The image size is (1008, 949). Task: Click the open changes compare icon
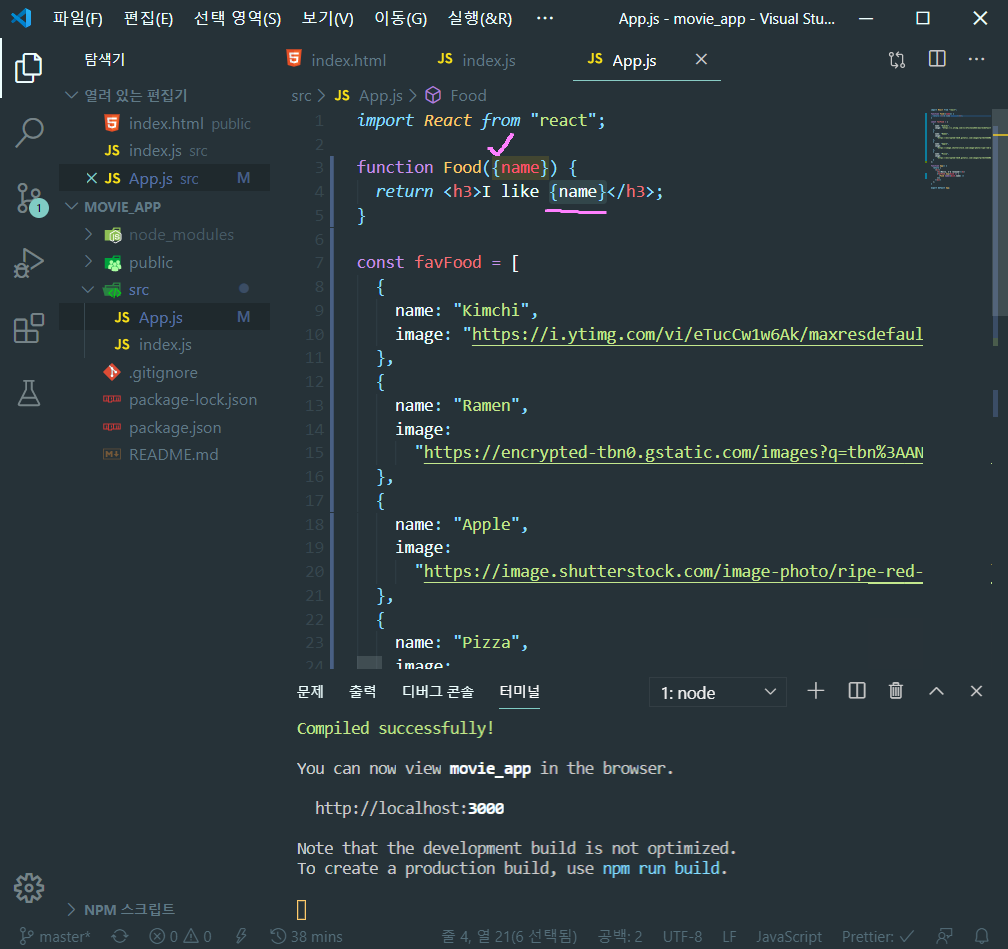tap(897, 60)
